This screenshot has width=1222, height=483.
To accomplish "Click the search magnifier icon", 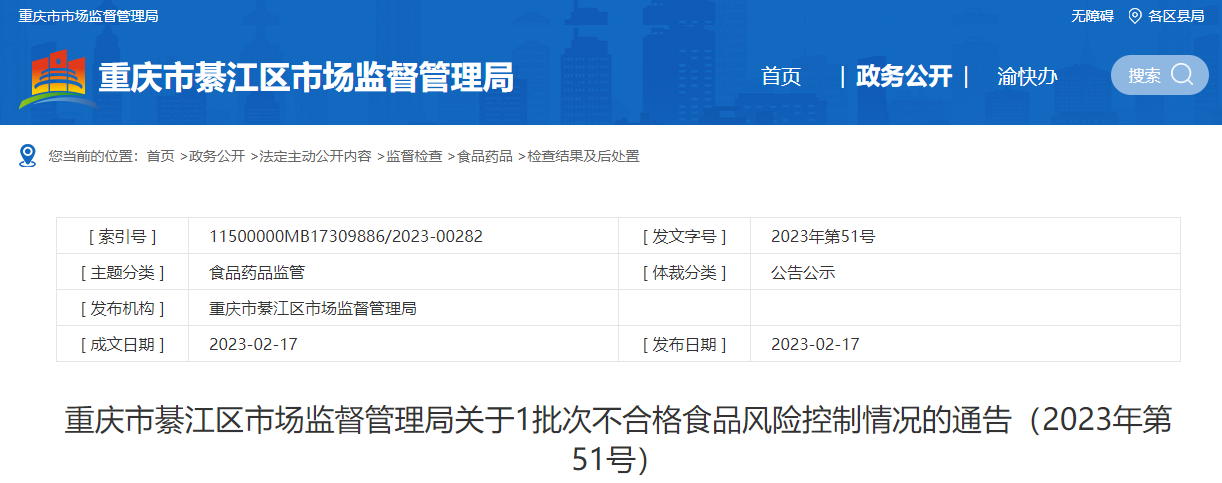I will (1182, 75).
